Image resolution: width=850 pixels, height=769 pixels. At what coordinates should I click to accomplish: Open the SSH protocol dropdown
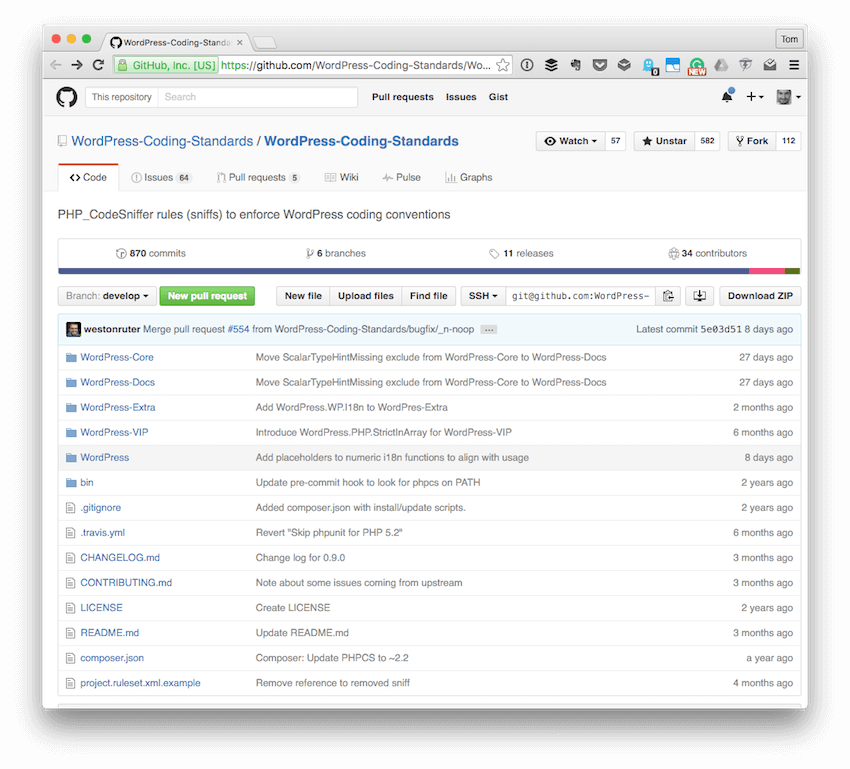coord(483,296)
